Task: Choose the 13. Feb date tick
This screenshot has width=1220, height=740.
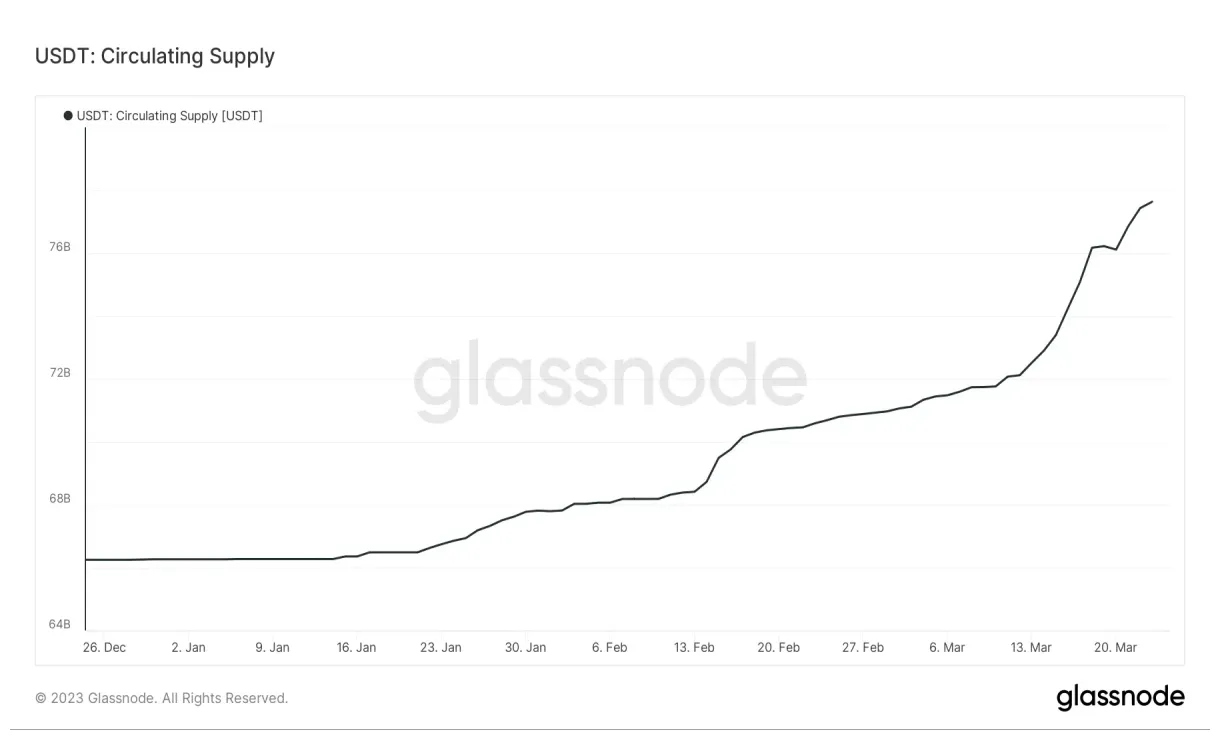Action: click(693, 648)
